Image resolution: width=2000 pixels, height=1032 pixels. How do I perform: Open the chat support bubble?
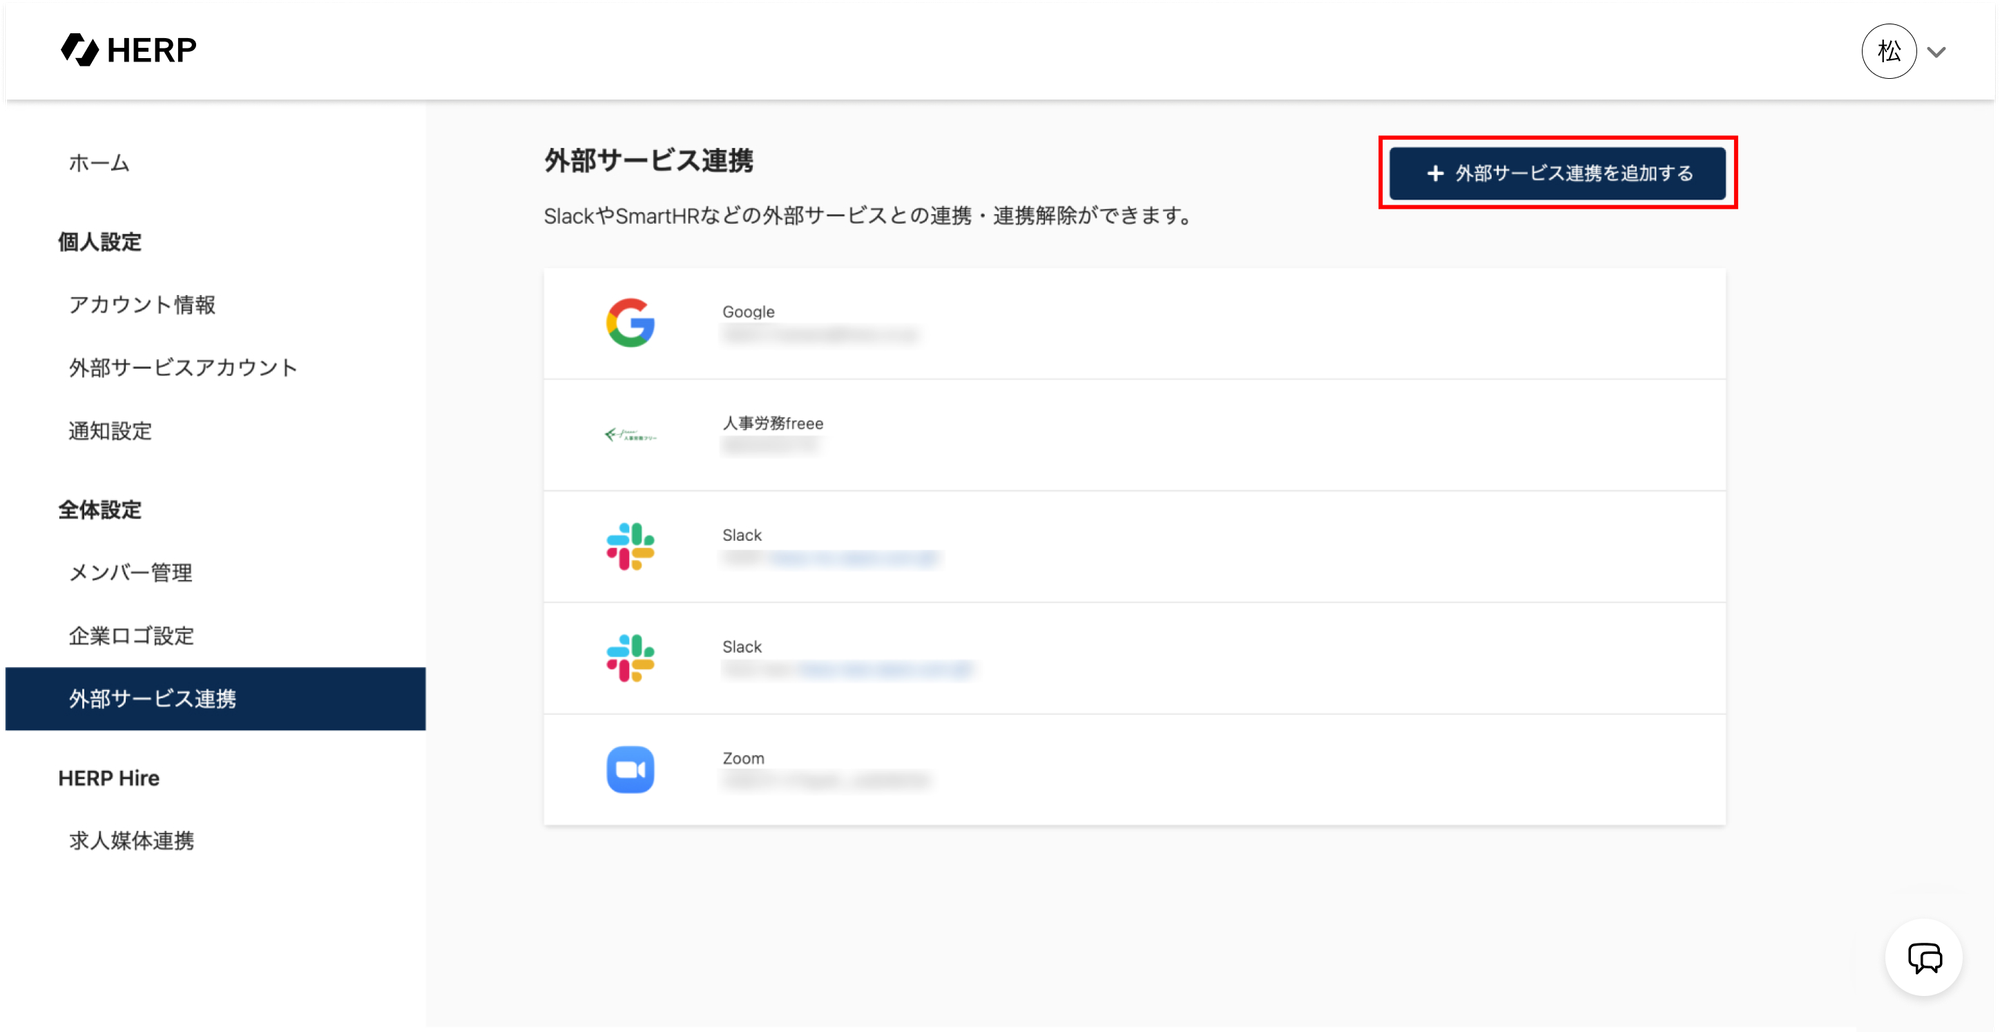1924,958
